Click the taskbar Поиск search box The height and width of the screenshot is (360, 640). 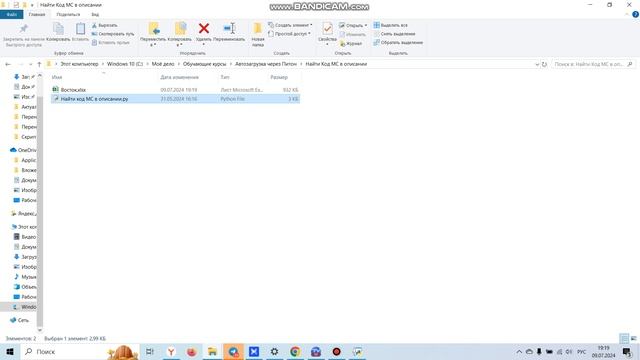pos(80,351)
